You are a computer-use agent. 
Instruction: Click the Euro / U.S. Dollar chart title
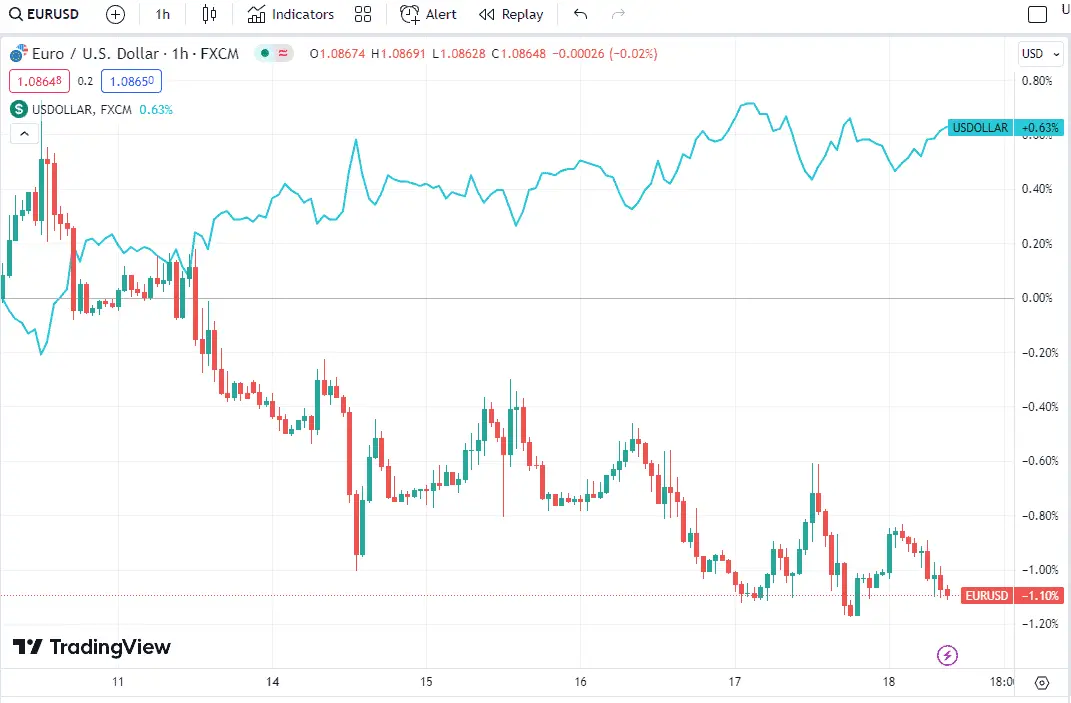click(135, 54)
